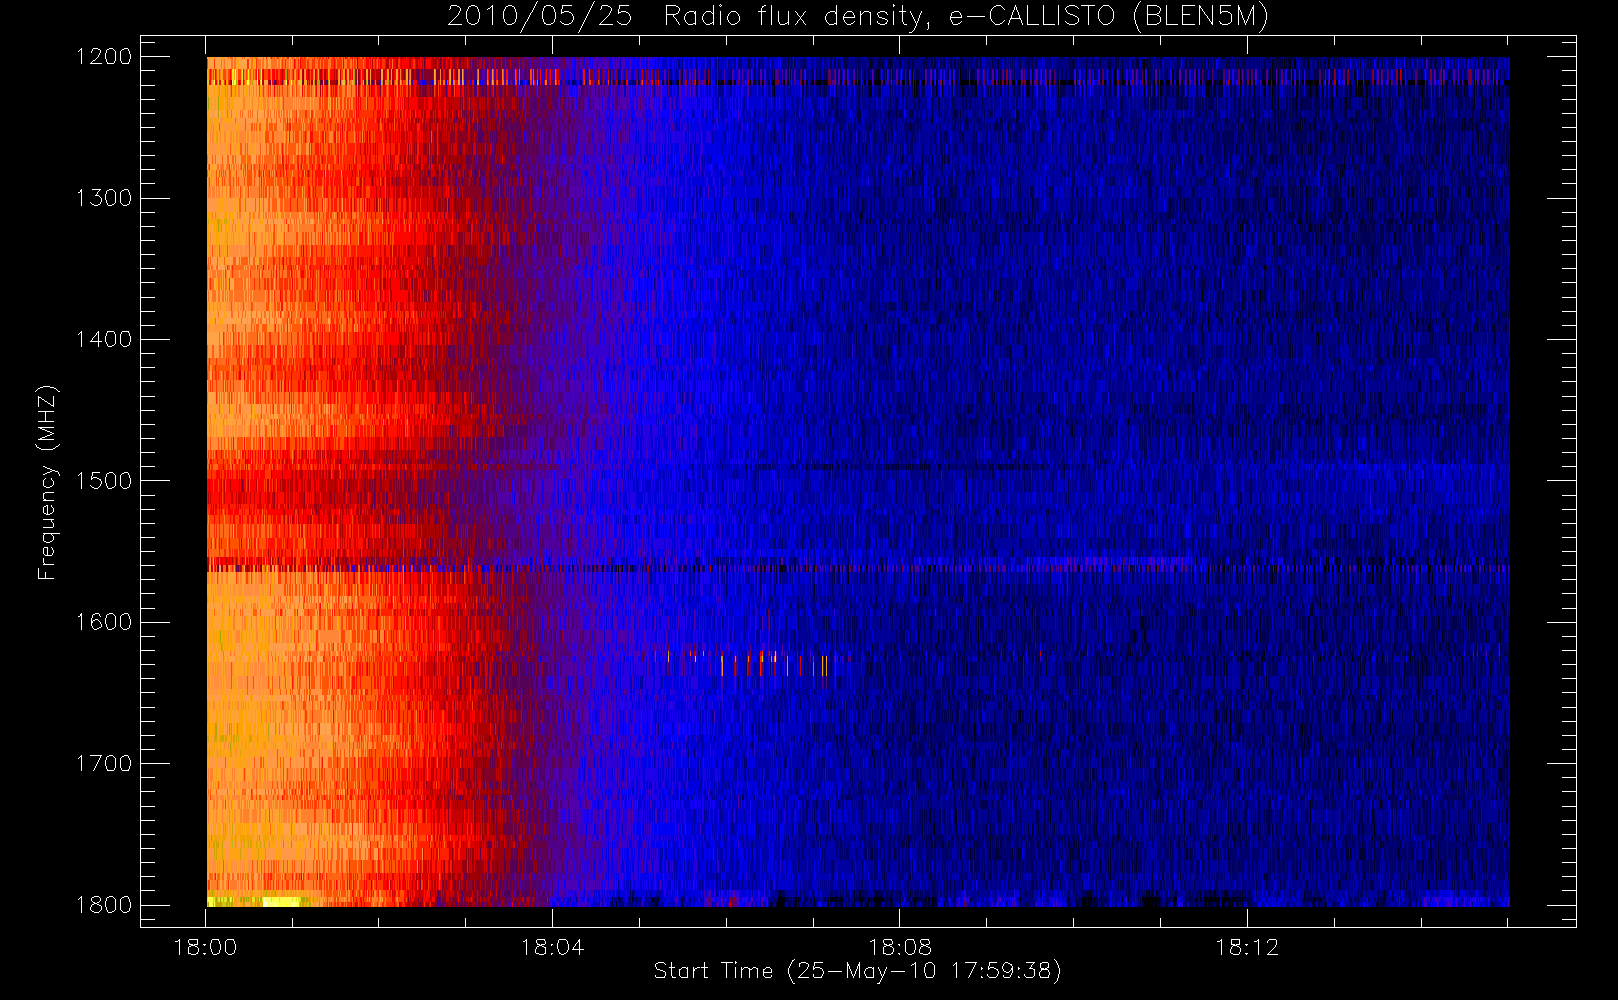This screenshot has width=1618, height=1000.
Task: Click the 18:08 time tick label
Action: 899,947
